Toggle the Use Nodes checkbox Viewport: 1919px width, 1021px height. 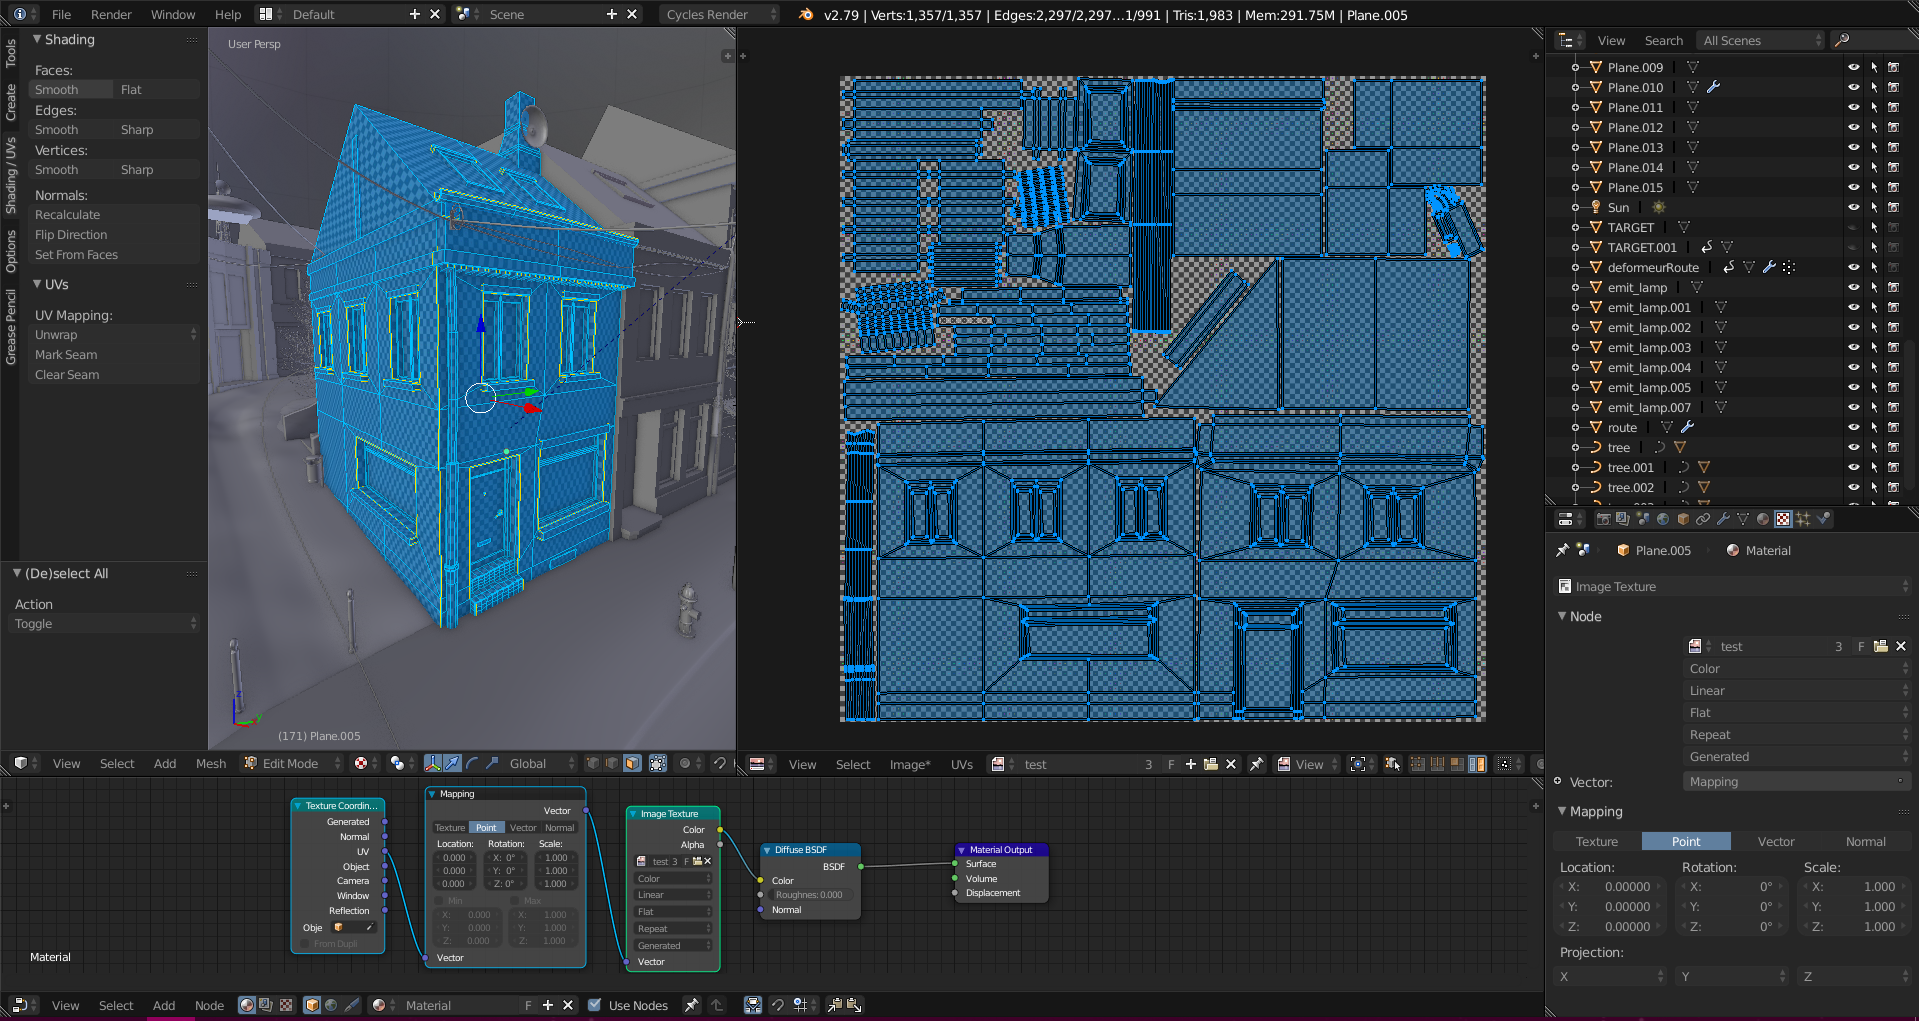tap(595, 1006)
